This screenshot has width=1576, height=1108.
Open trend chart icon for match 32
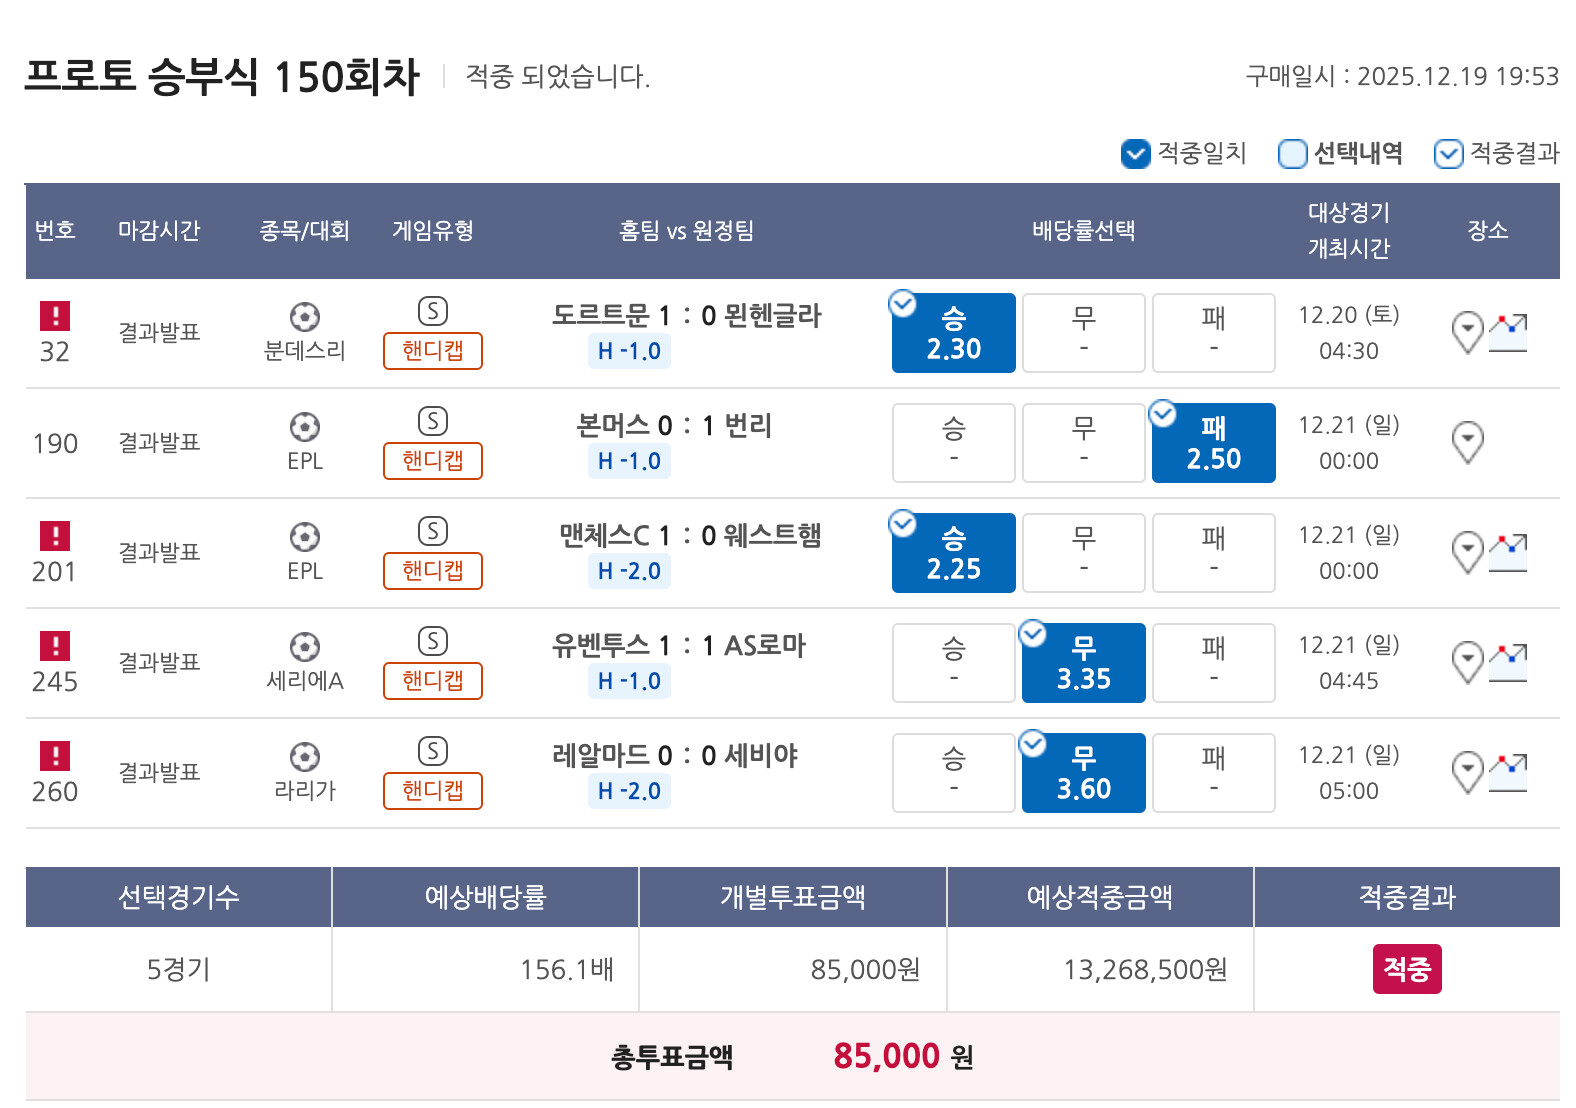point(1508,332)
